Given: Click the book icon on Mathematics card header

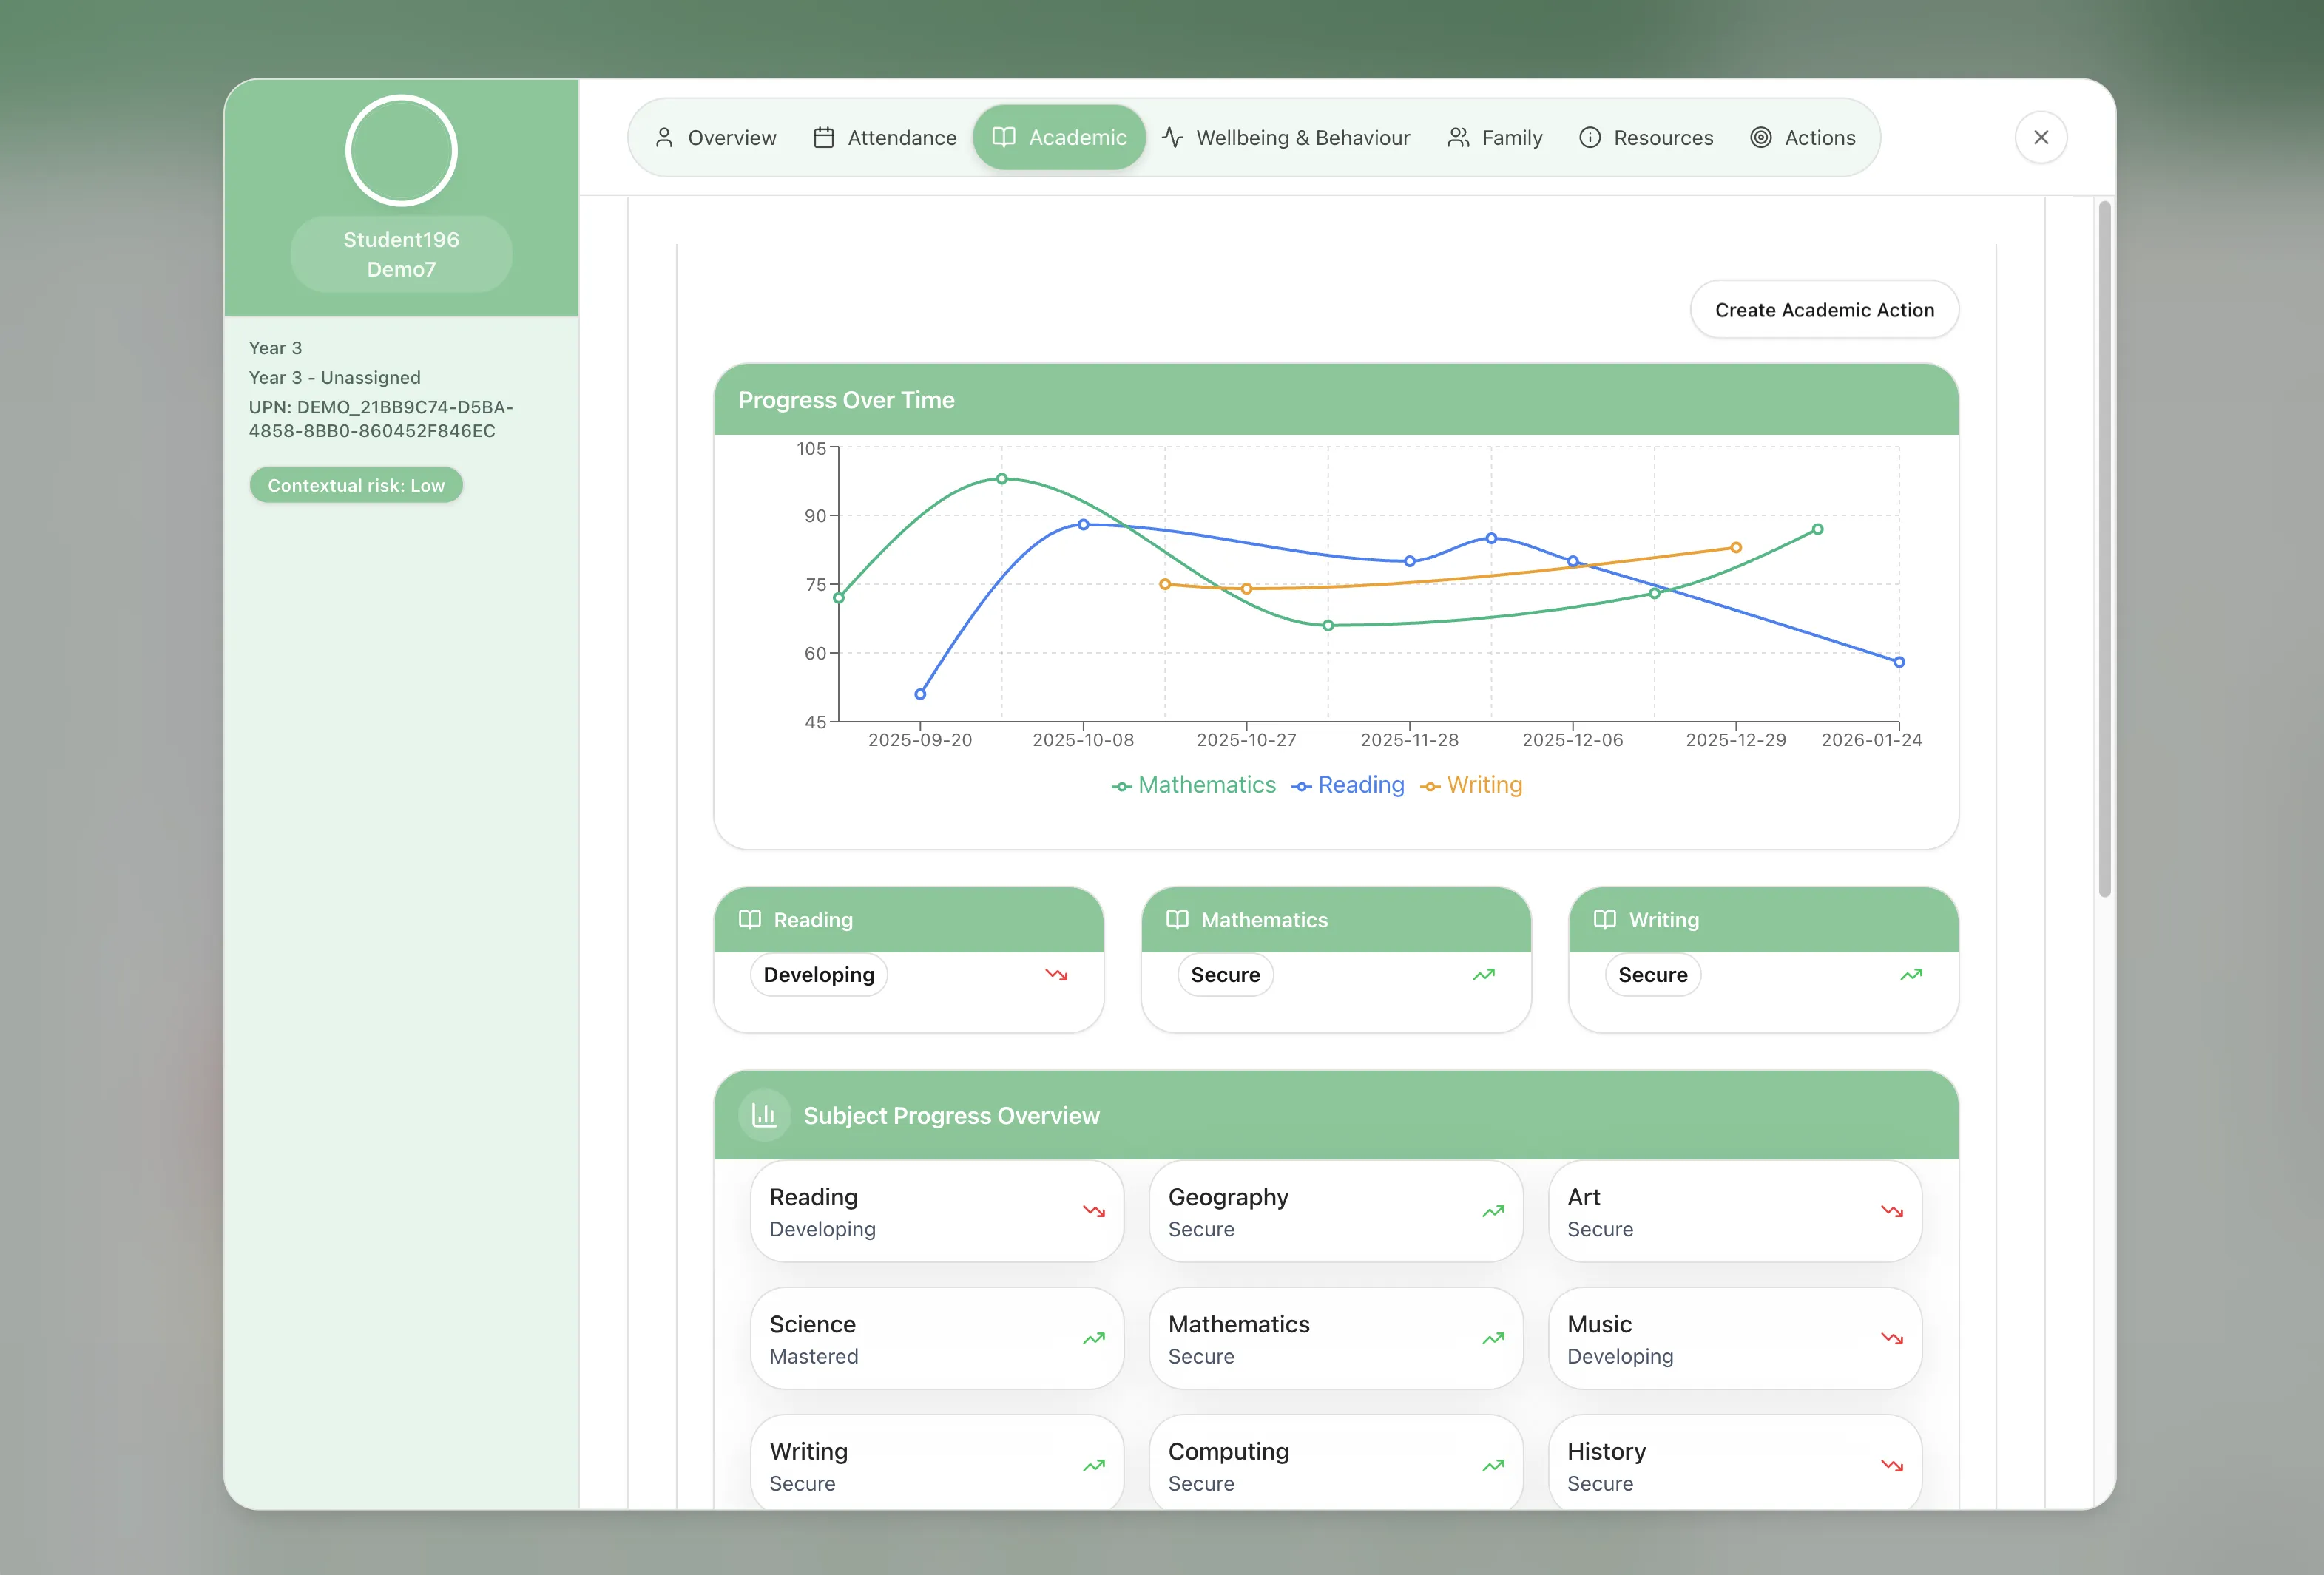Looking at the screenshot, I should [x=1177, y=919].
